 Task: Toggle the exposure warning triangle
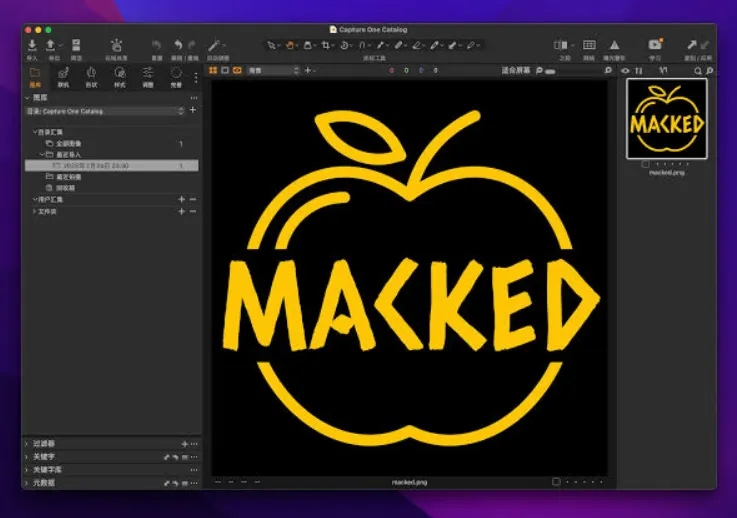tap(614, 45)
